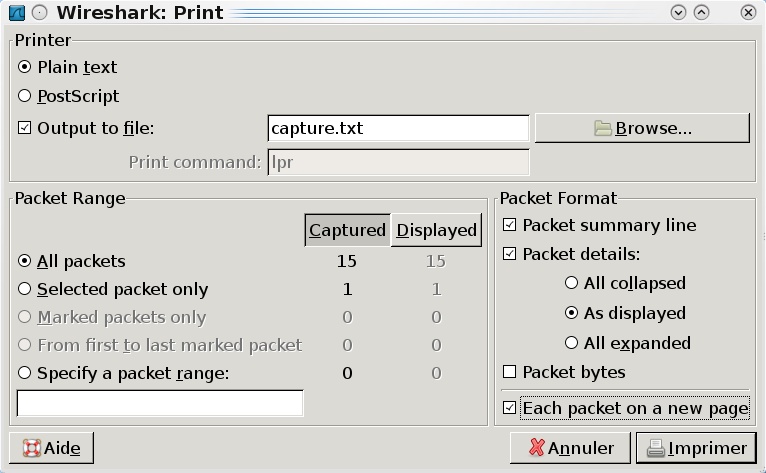The height and width of the screenshot is (473, 766).
Task: Click the capture.txt output file field
Action: pyautogui.click(x=398, y=128)
